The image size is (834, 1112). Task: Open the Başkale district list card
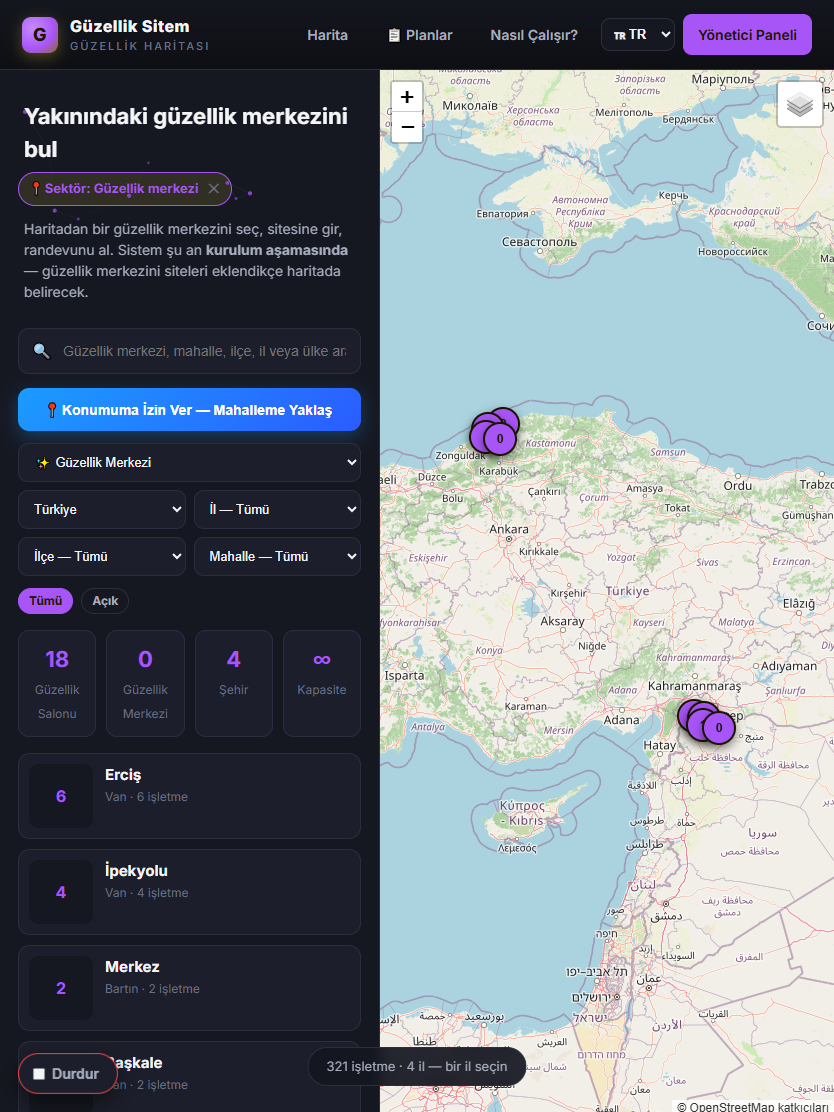[x=189, y=1077]
